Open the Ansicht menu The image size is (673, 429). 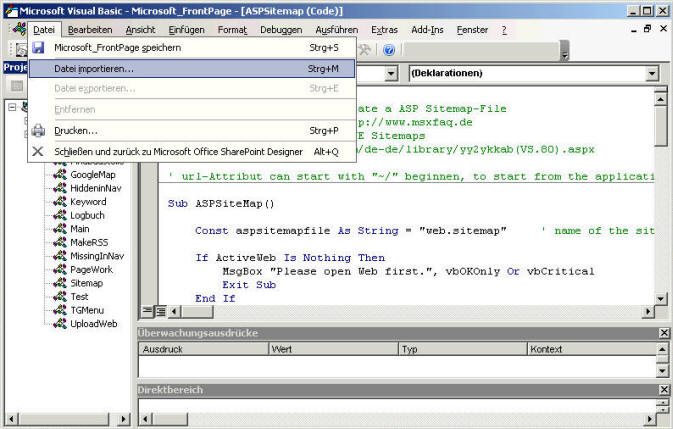point(140,30)
